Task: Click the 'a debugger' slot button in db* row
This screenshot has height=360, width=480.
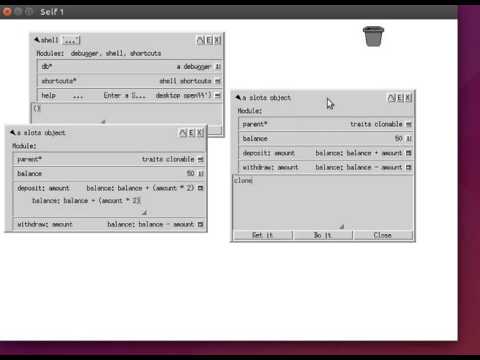Action: click(x=218, y=67)
